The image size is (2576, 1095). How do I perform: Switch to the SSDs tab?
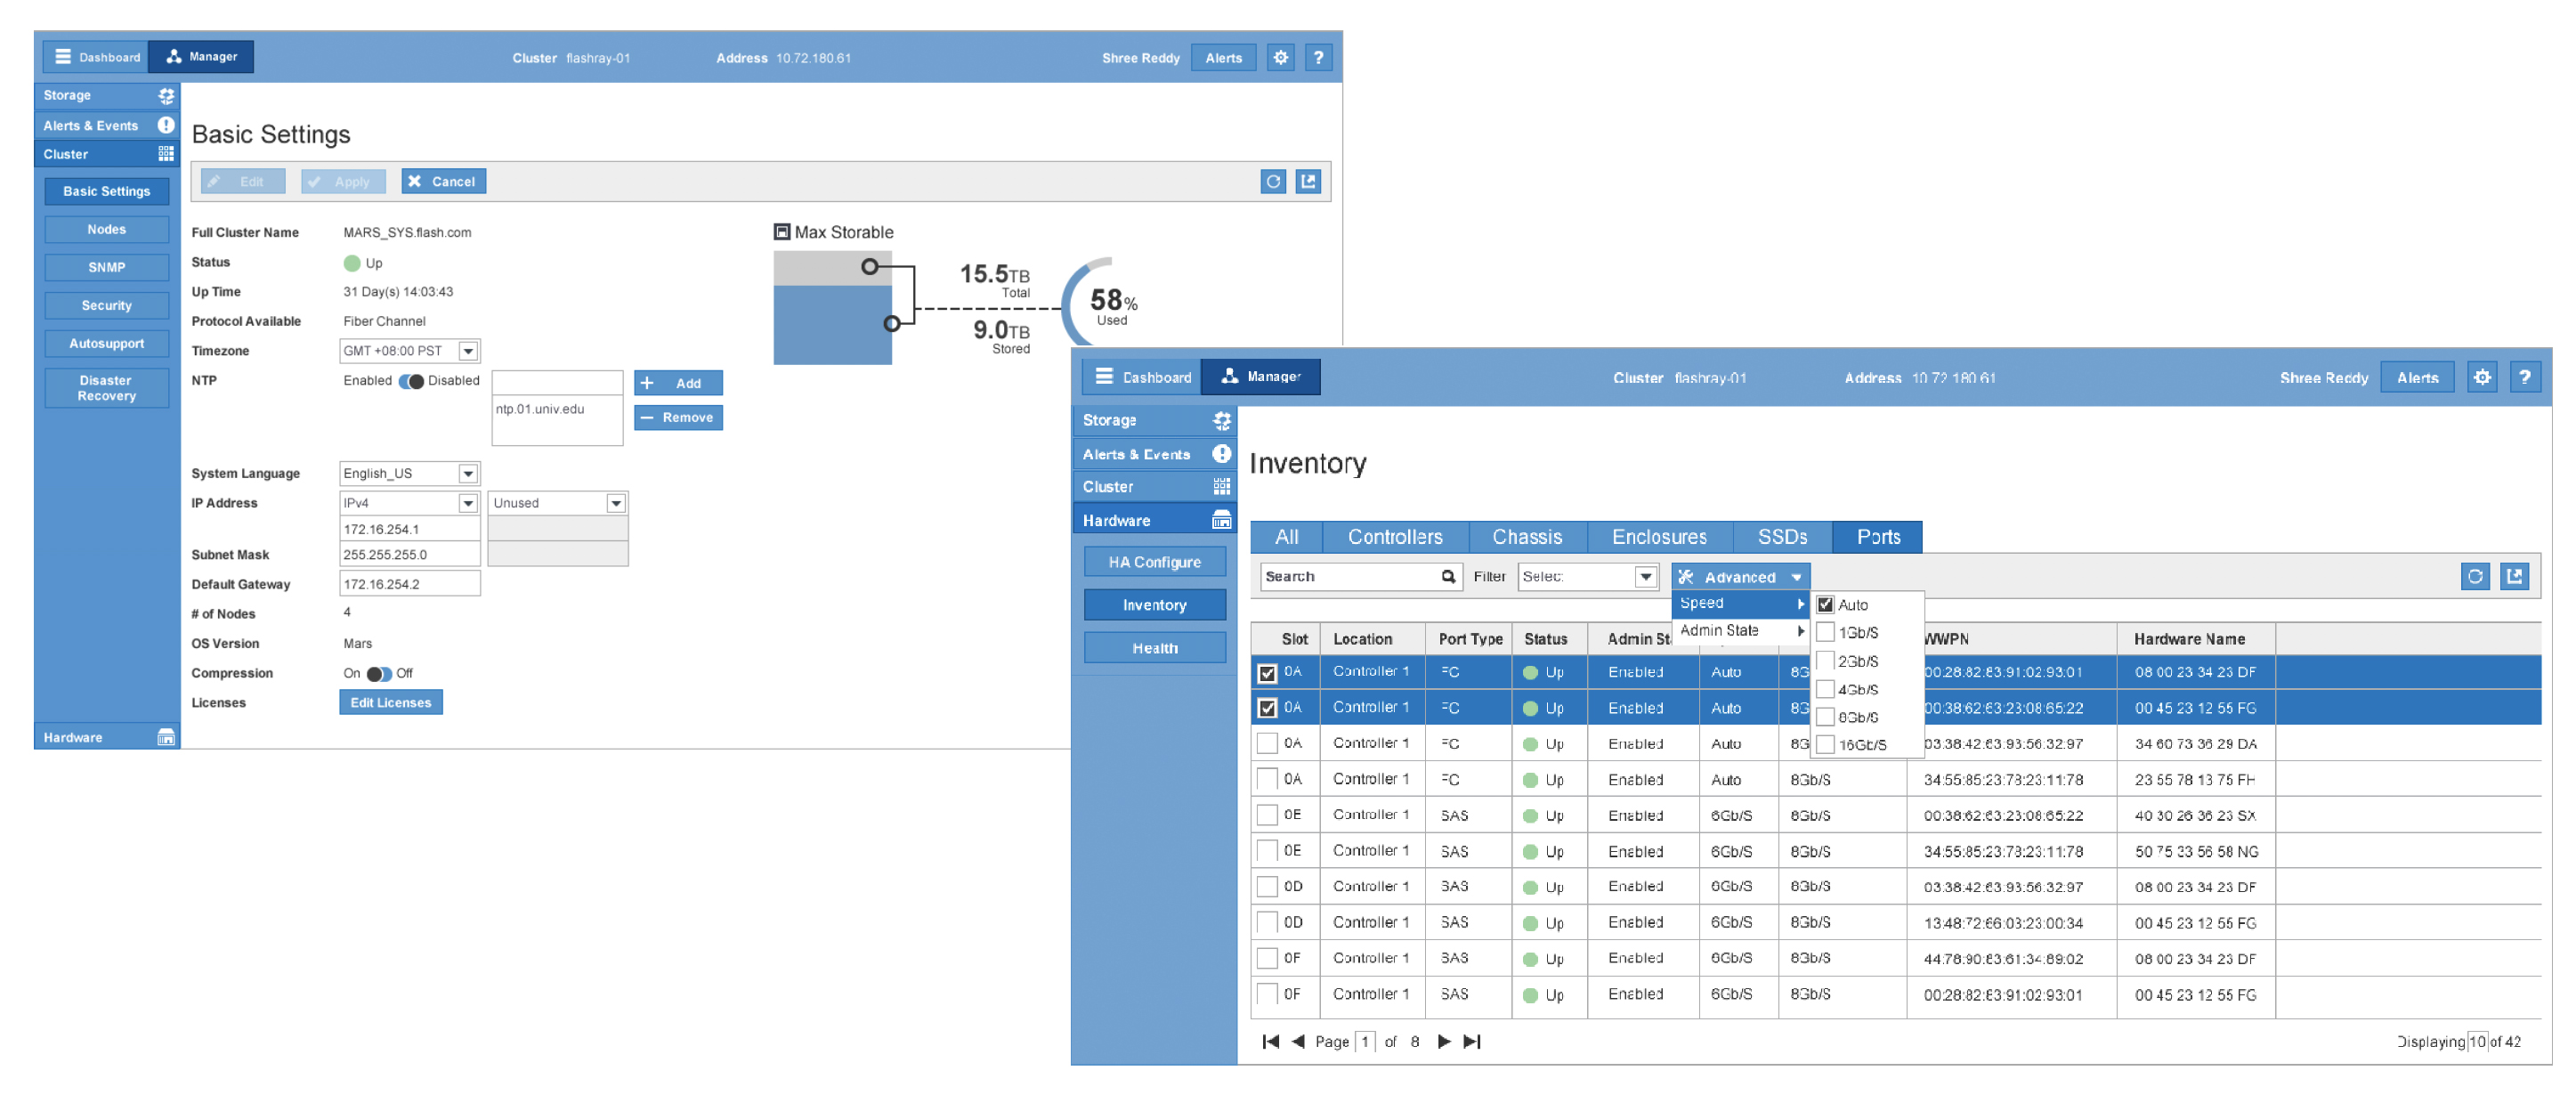pyautogui.click(x=1782, y=537)
